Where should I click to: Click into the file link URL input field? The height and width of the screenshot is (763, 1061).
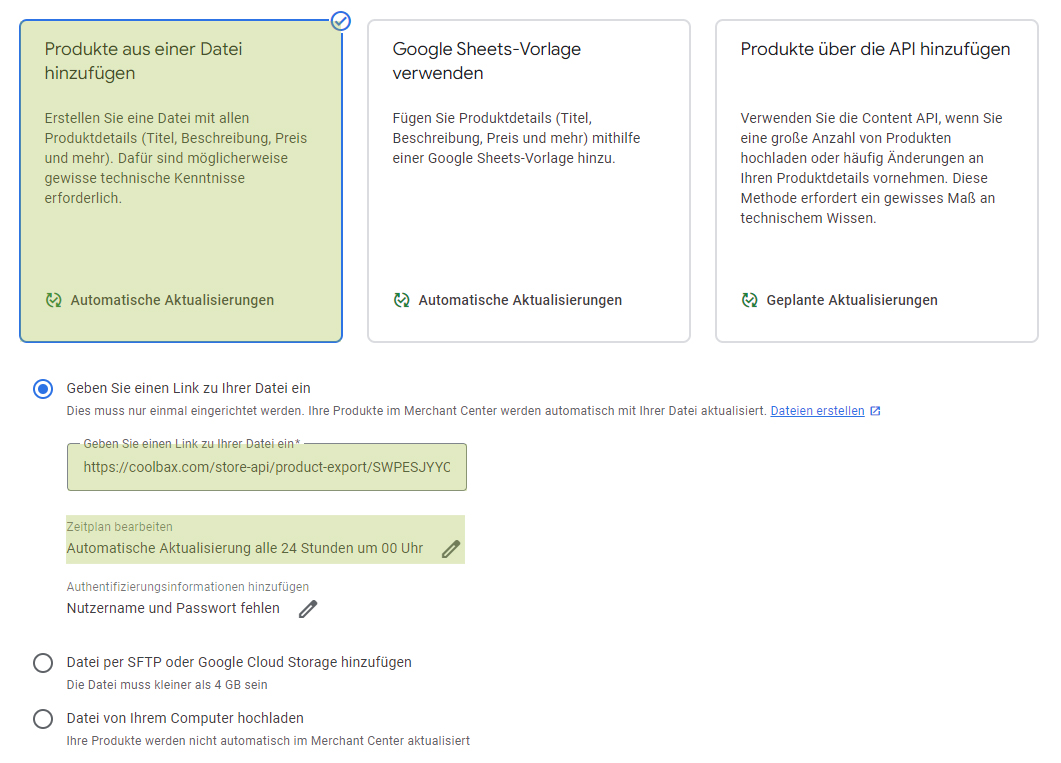266,467
